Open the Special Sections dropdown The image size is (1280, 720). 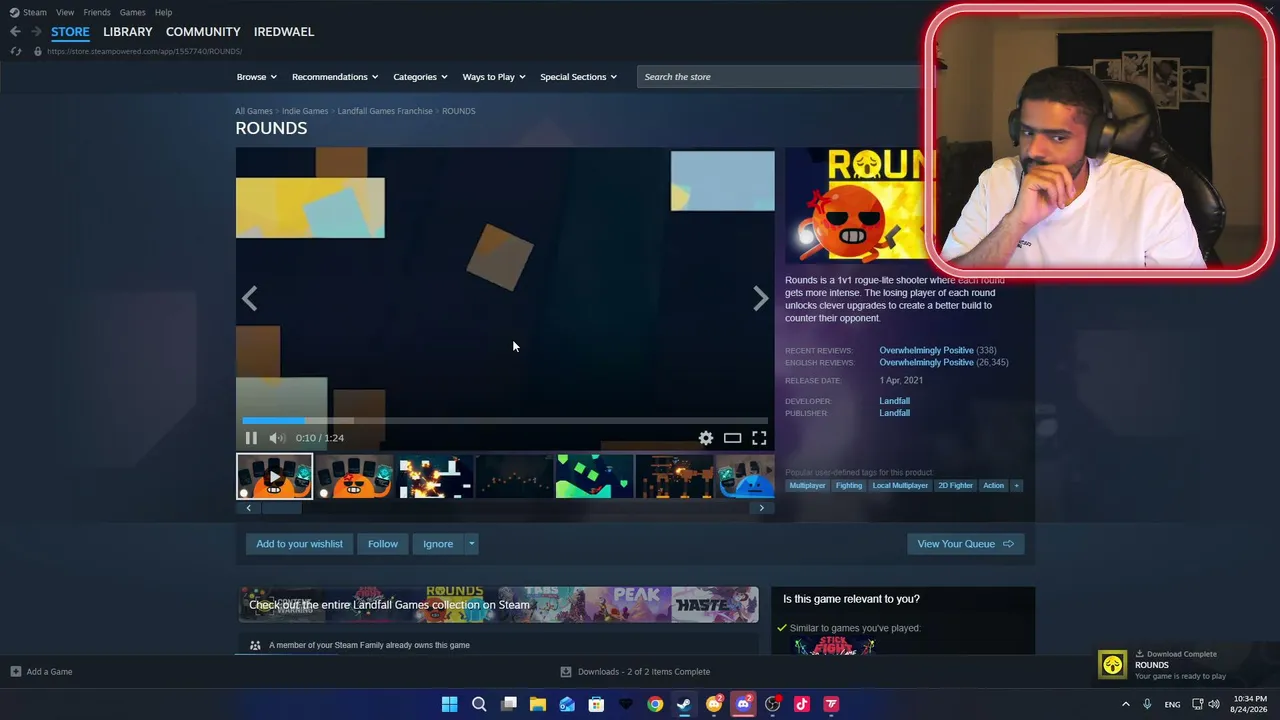coord(579,77)
